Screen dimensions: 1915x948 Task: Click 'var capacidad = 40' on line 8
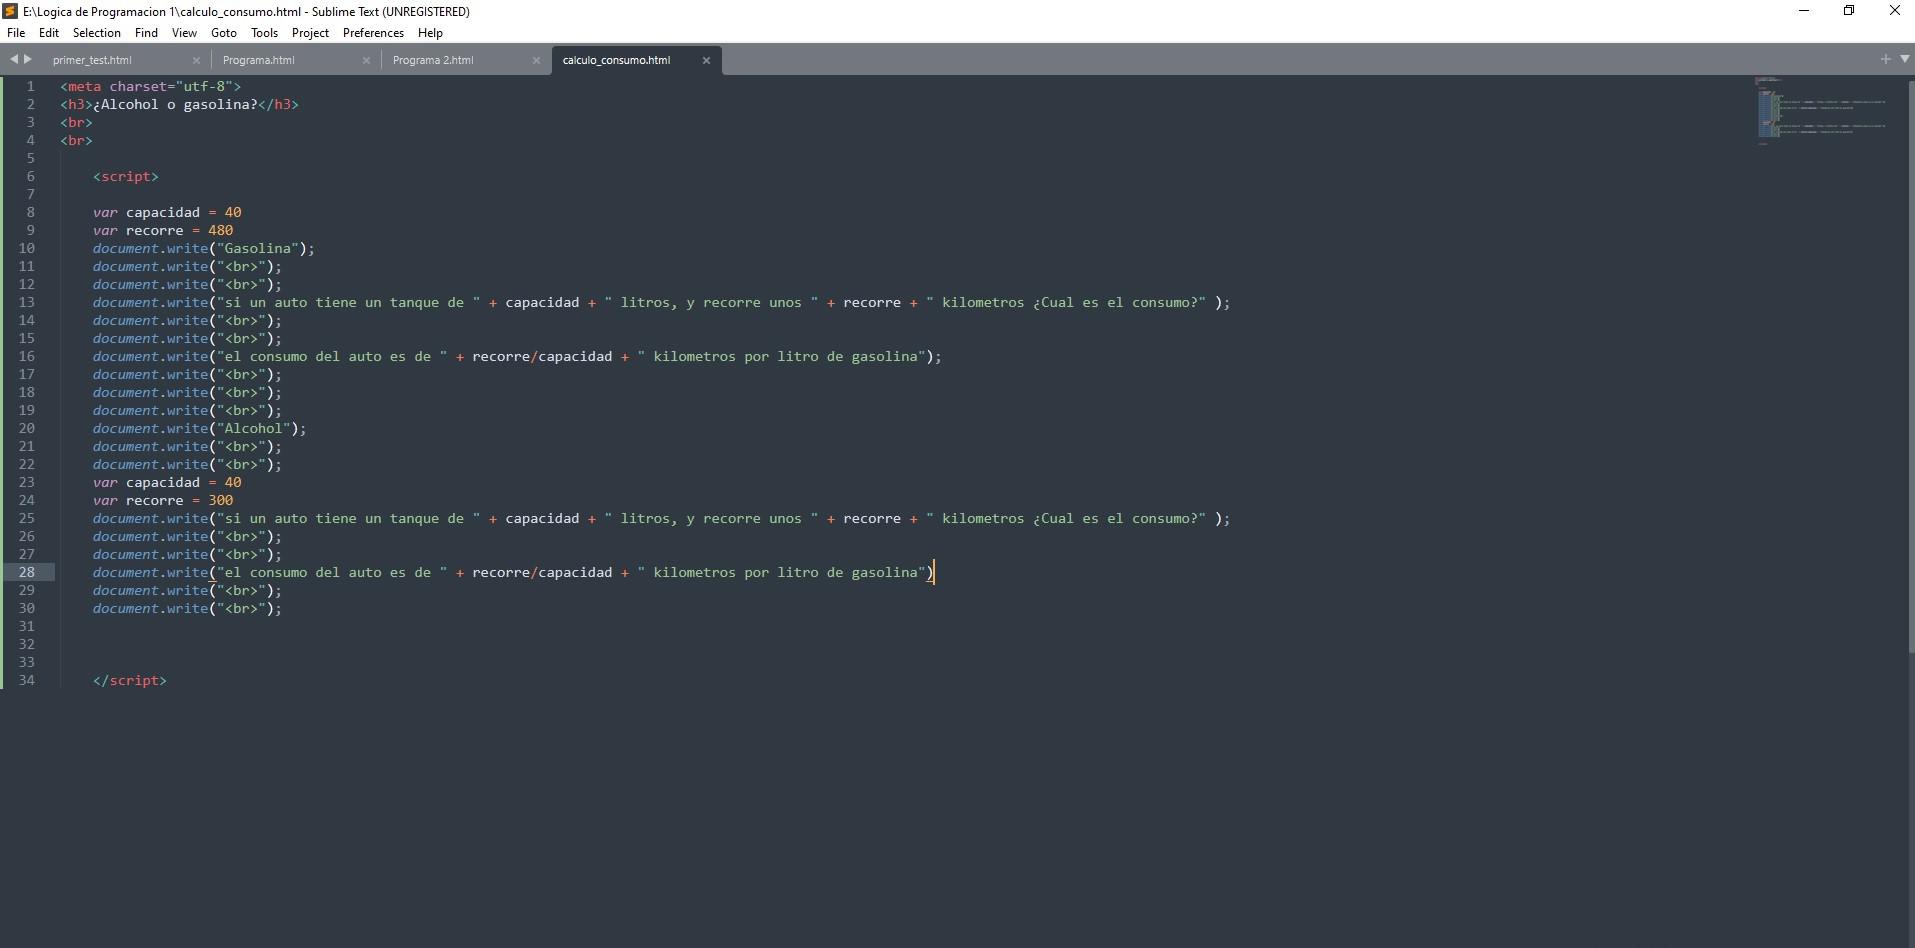tap(167, 212)
